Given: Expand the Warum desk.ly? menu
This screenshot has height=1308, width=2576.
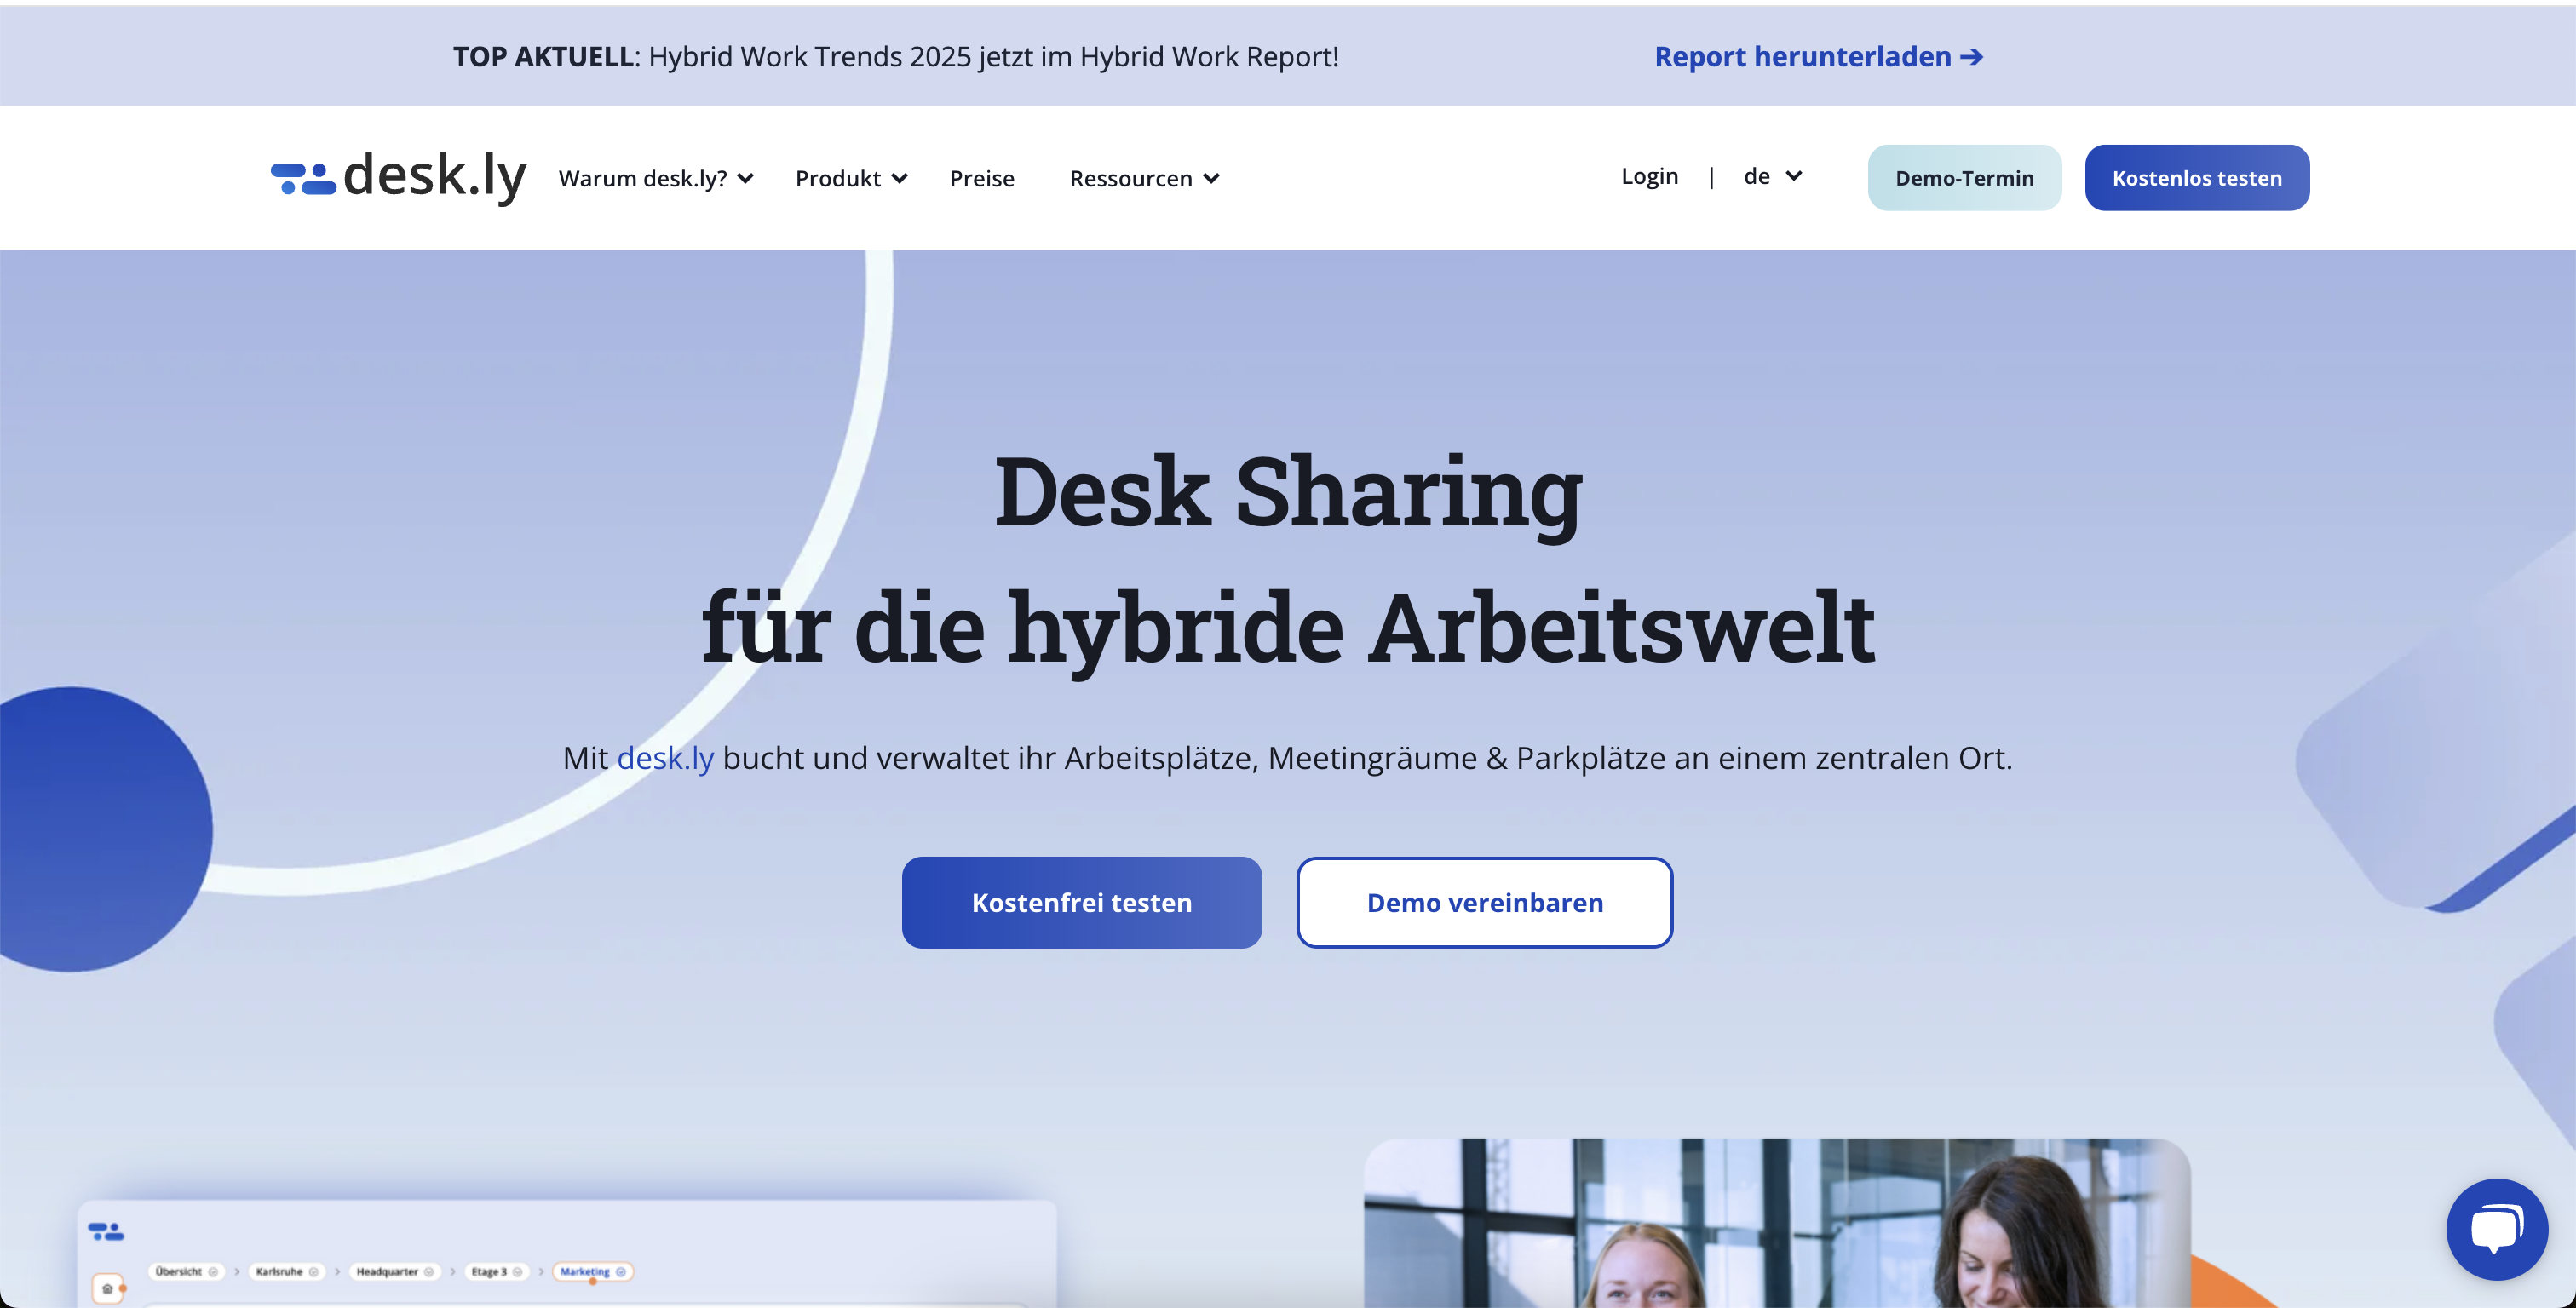Looking at the screenshot, I should [655, 178].
